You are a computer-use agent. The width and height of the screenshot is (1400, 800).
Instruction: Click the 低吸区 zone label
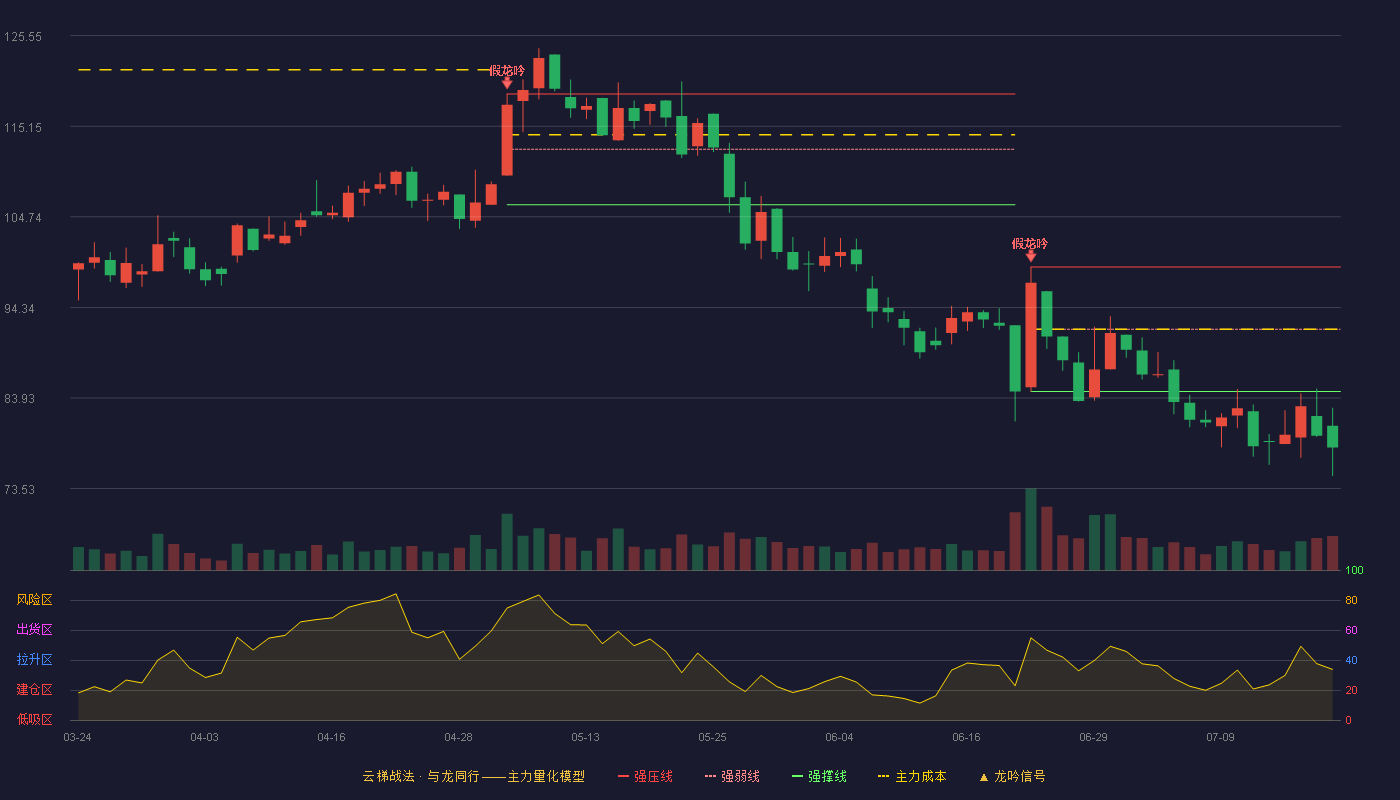point(34,719)
